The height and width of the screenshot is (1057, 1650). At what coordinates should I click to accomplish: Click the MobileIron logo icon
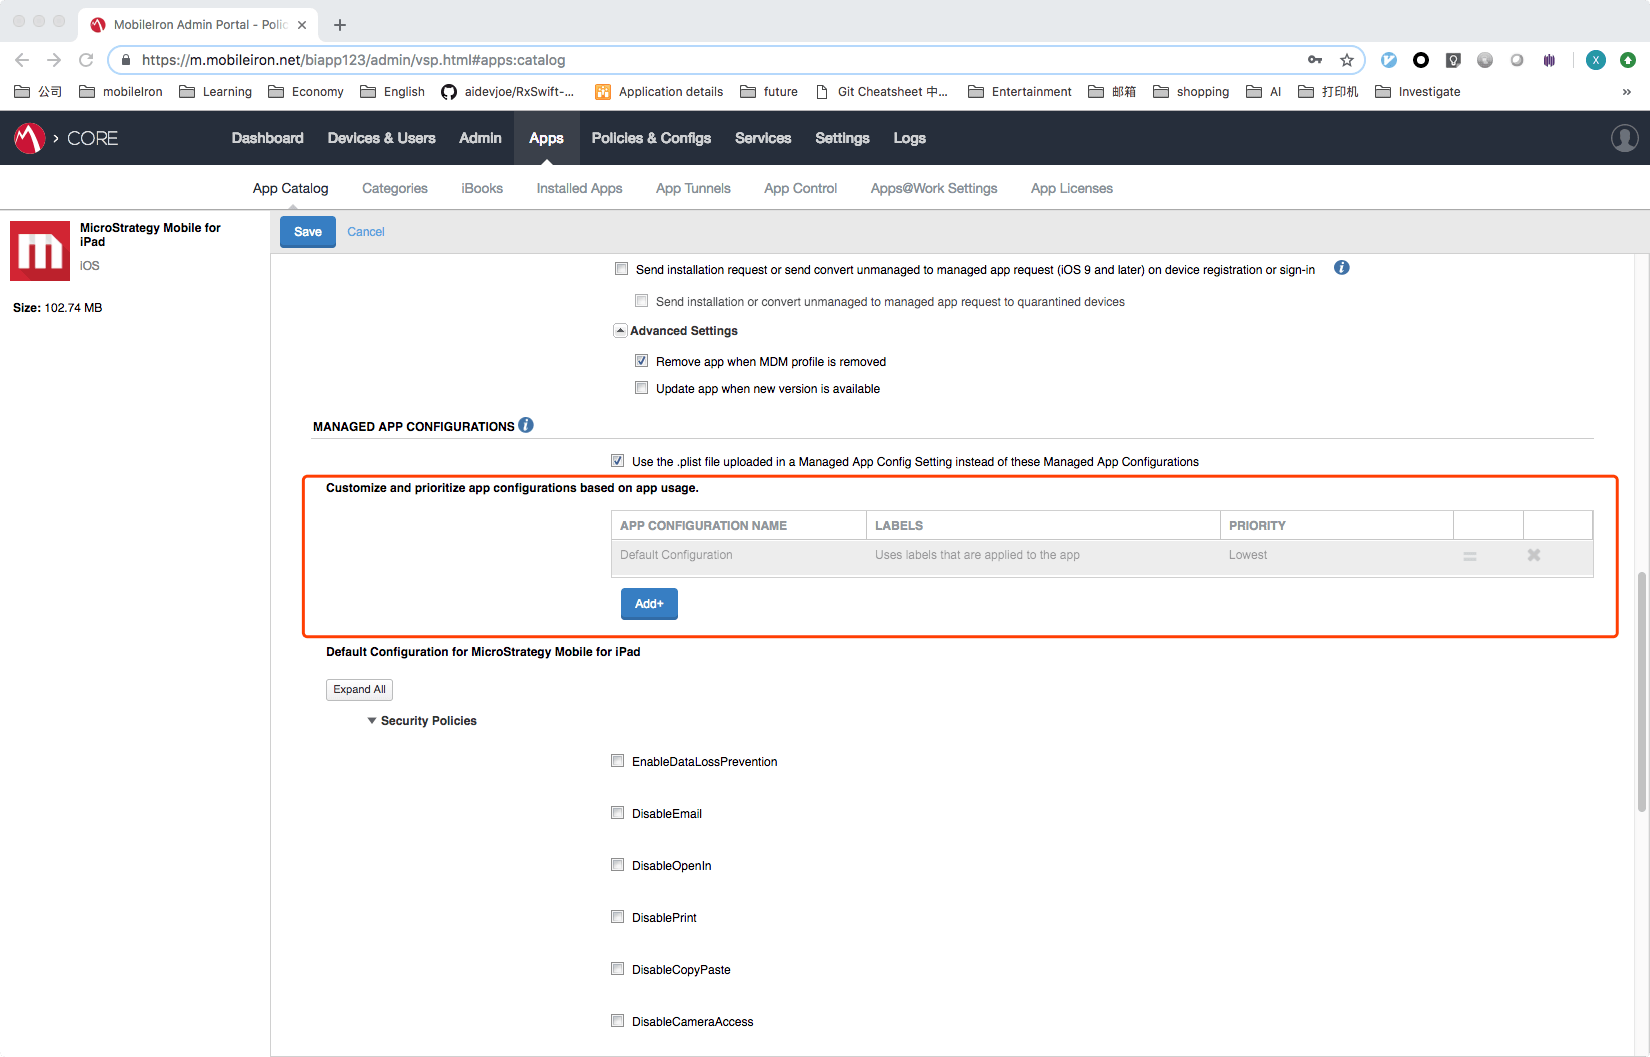click(x=30, y=138)
